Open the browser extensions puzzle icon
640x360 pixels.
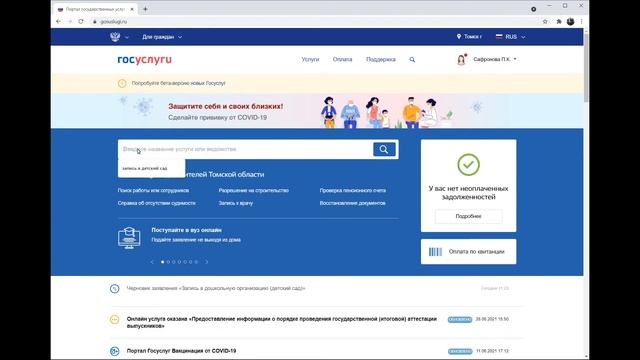coord(559,22)
